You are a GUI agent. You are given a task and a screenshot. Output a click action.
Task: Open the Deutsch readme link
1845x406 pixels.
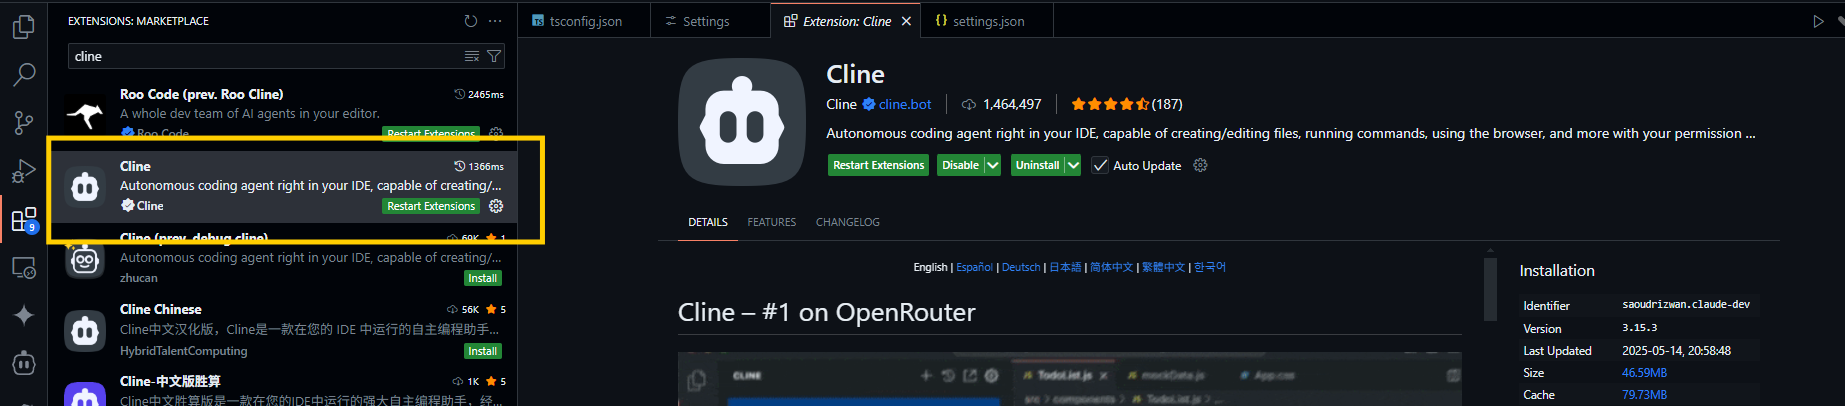[x=1021, y=267]
